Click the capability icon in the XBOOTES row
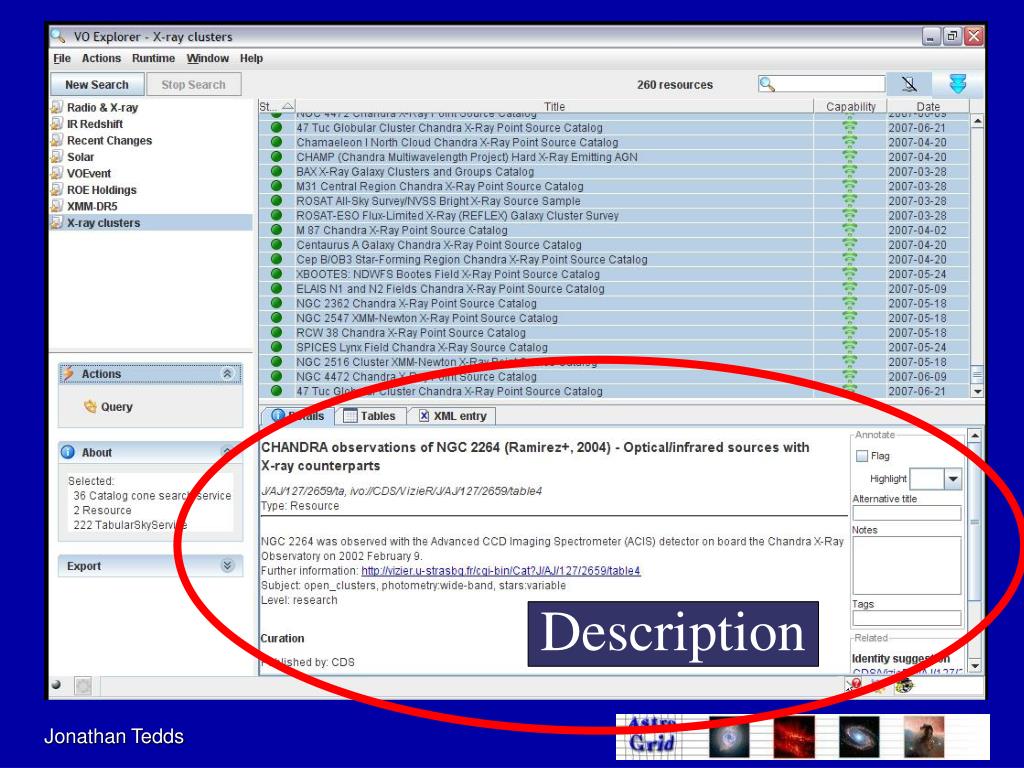Screen dimensions: 1024x768 click(849, 274)
